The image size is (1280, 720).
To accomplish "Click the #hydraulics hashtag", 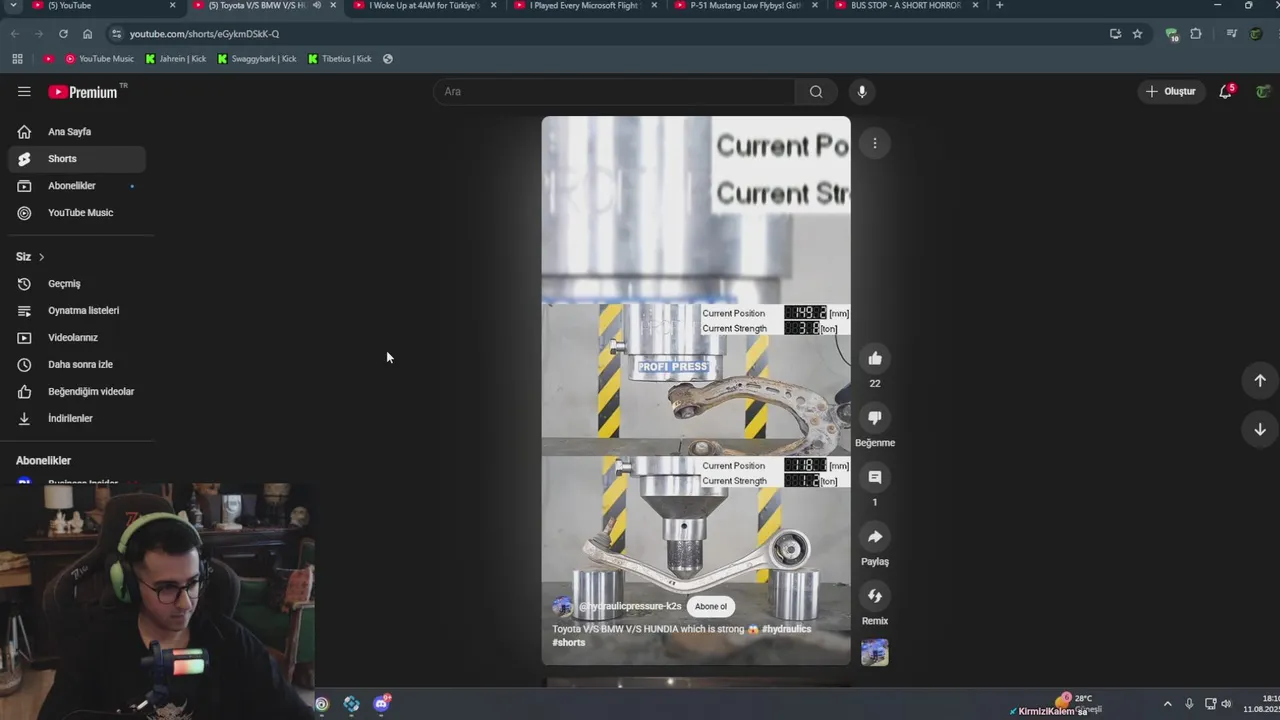I will pos(786,629).
